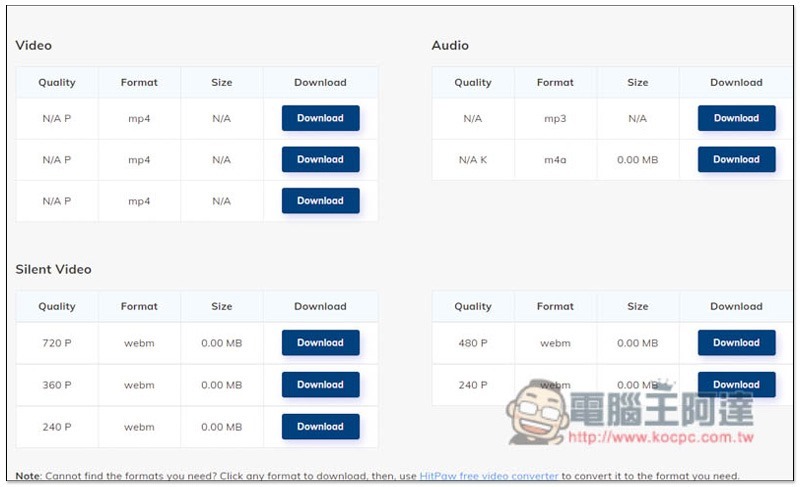Download the 240 P webm below 360 P
This screenshot has height=487, width=800.
(x=320, y=427)
